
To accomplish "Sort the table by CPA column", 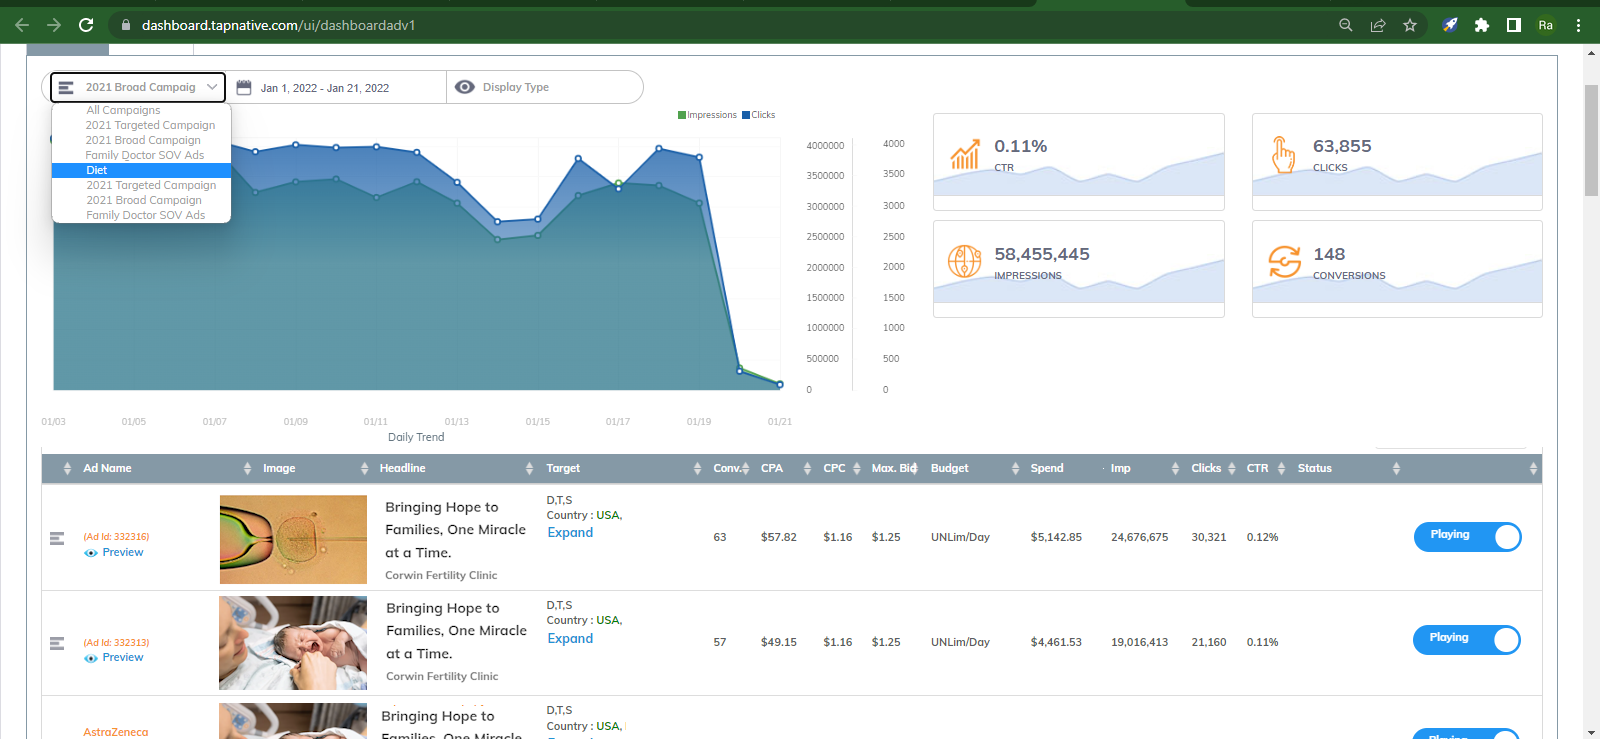I will point(807,468).
